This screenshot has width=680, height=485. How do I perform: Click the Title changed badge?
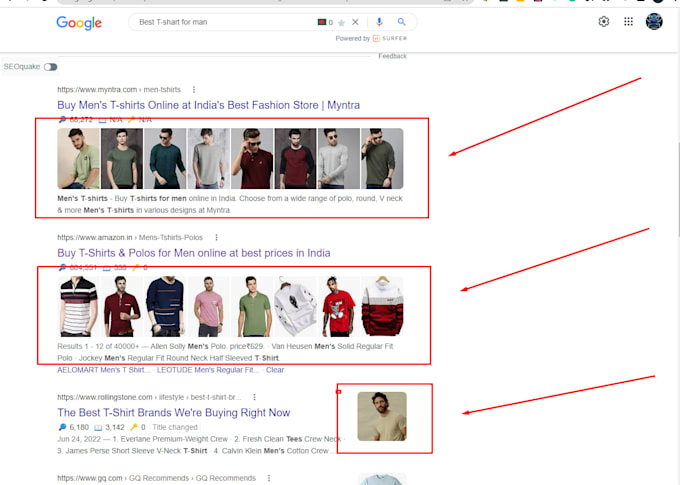[175, 427]
